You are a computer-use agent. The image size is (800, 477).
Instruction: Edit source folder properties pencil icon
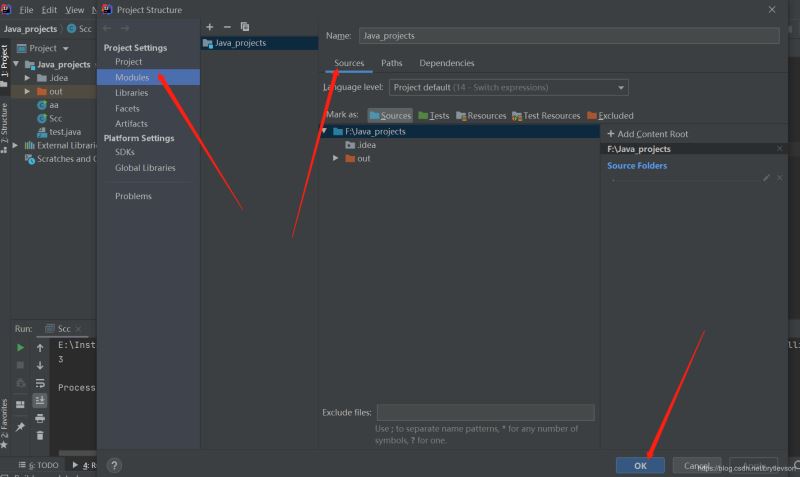[x=766, y=178]
